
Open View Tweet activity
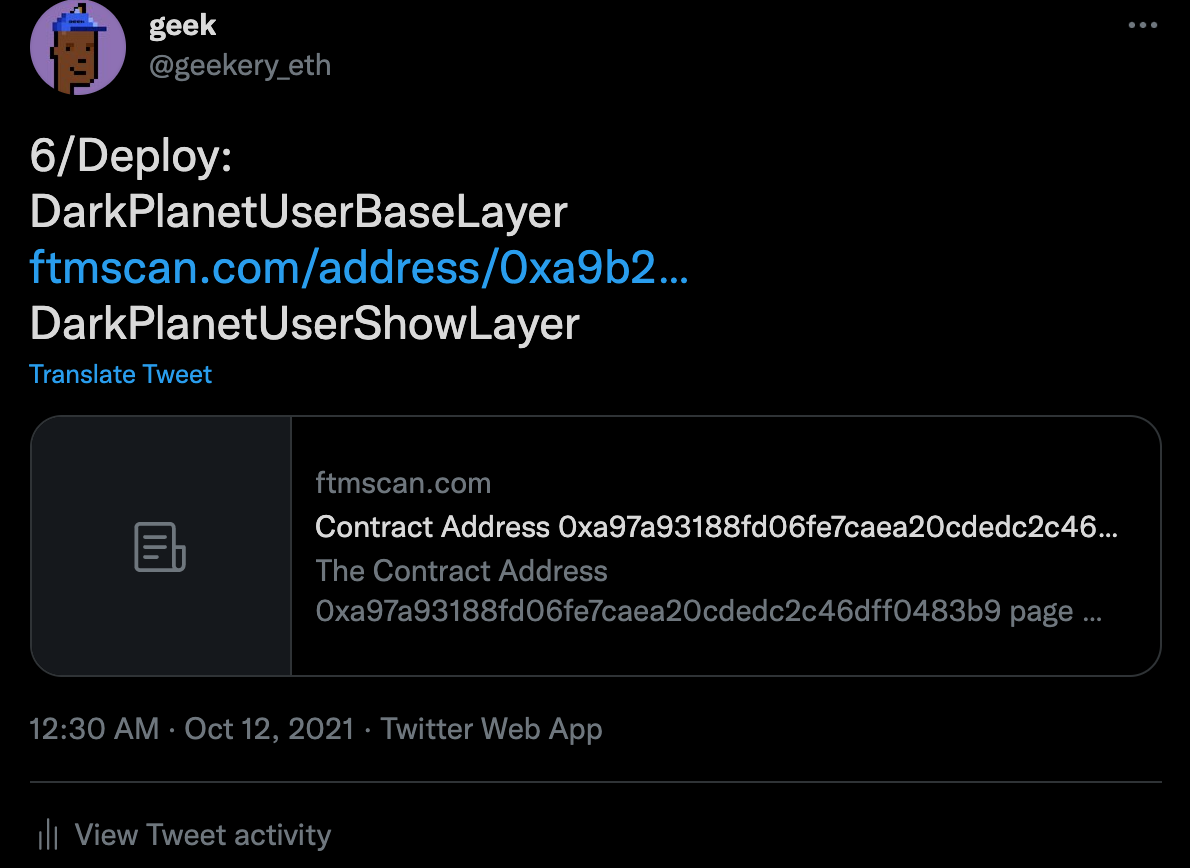(x=203, y=835)
